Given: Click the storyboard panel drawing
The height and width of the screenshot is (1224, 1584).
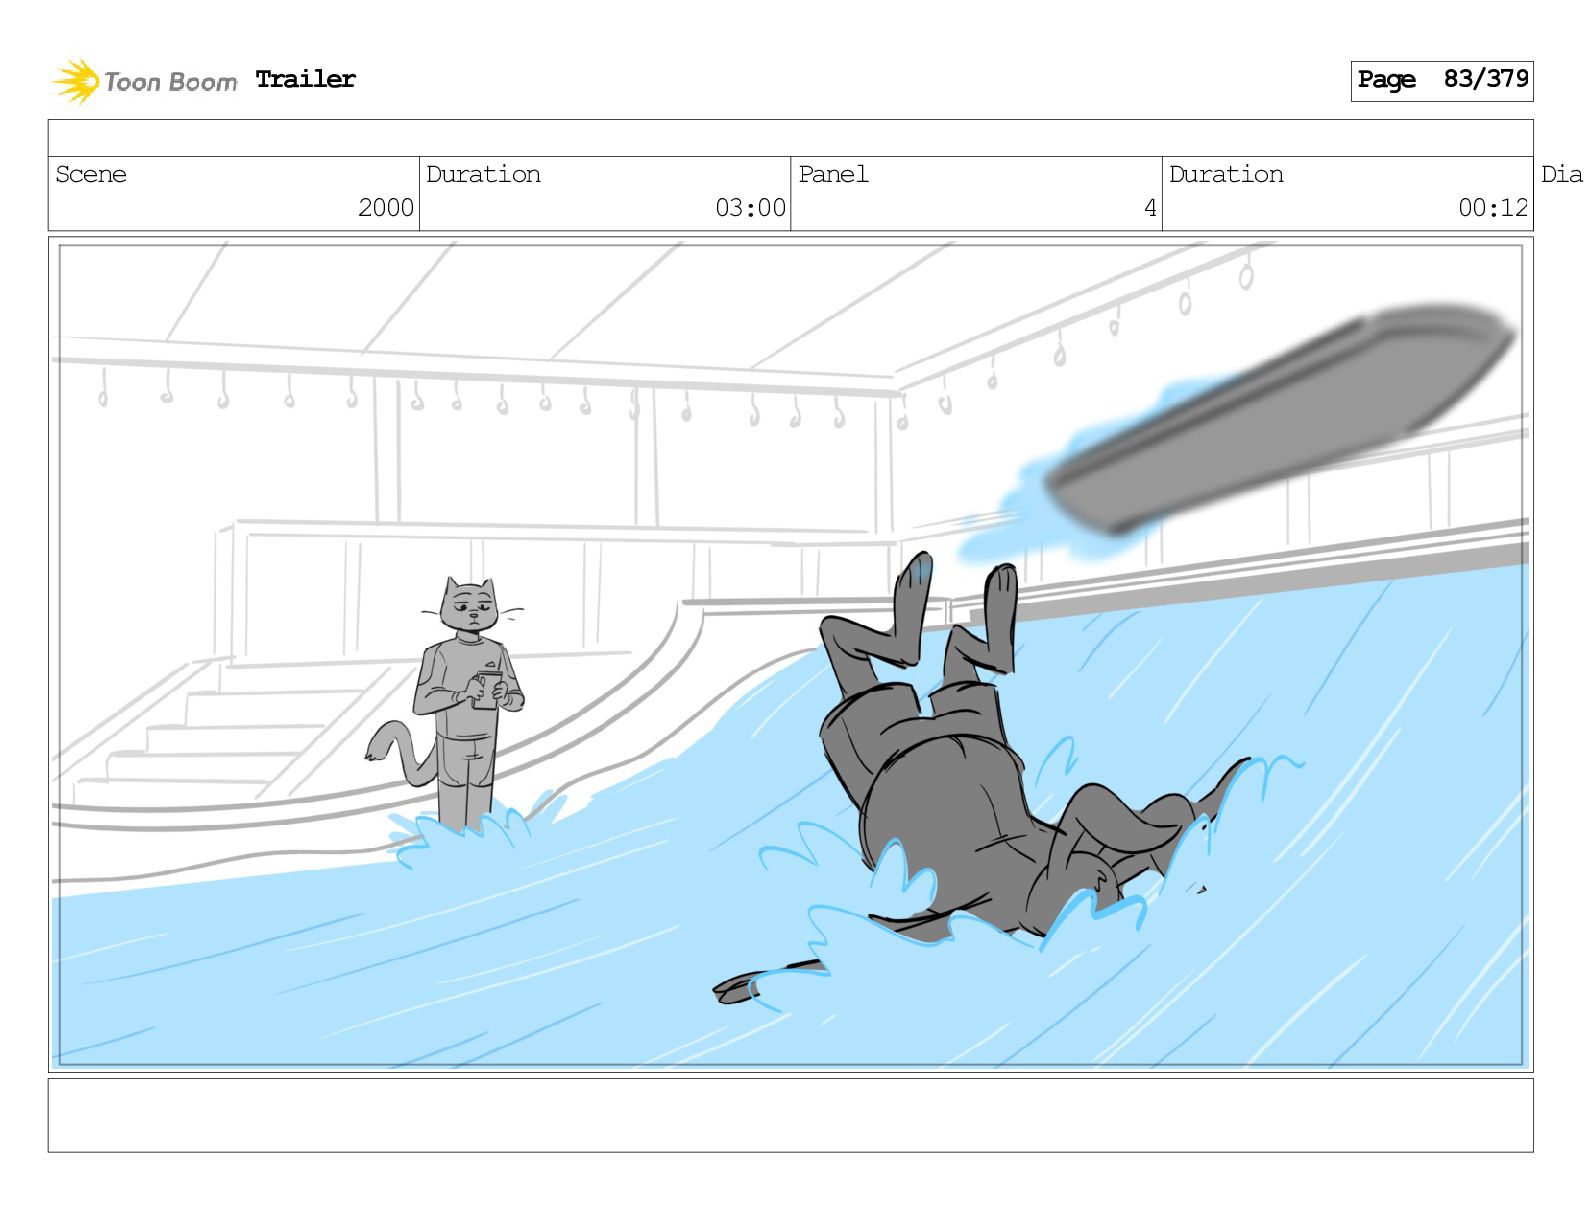Looking at the screenshot, I should coord(790,654).
